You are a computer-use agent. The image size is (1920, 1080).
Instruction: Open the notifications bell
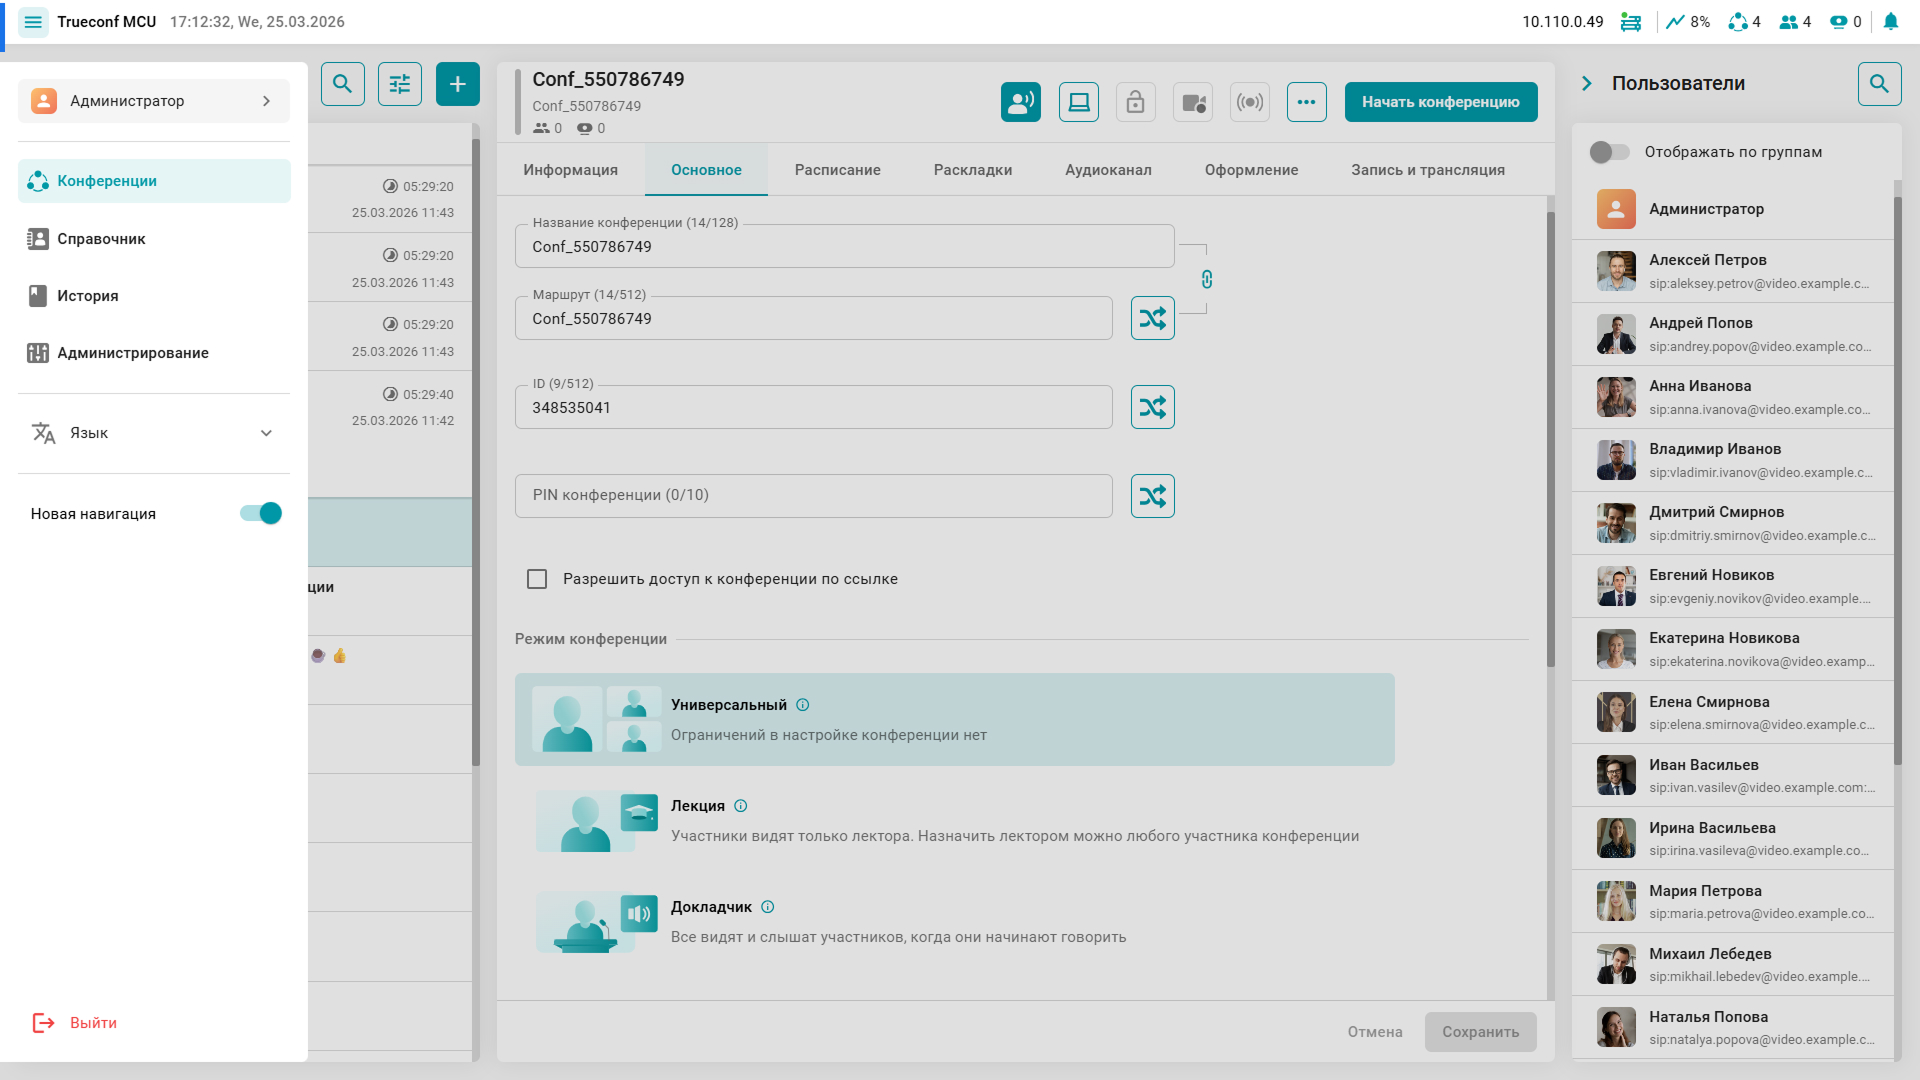coord(1890,22)
